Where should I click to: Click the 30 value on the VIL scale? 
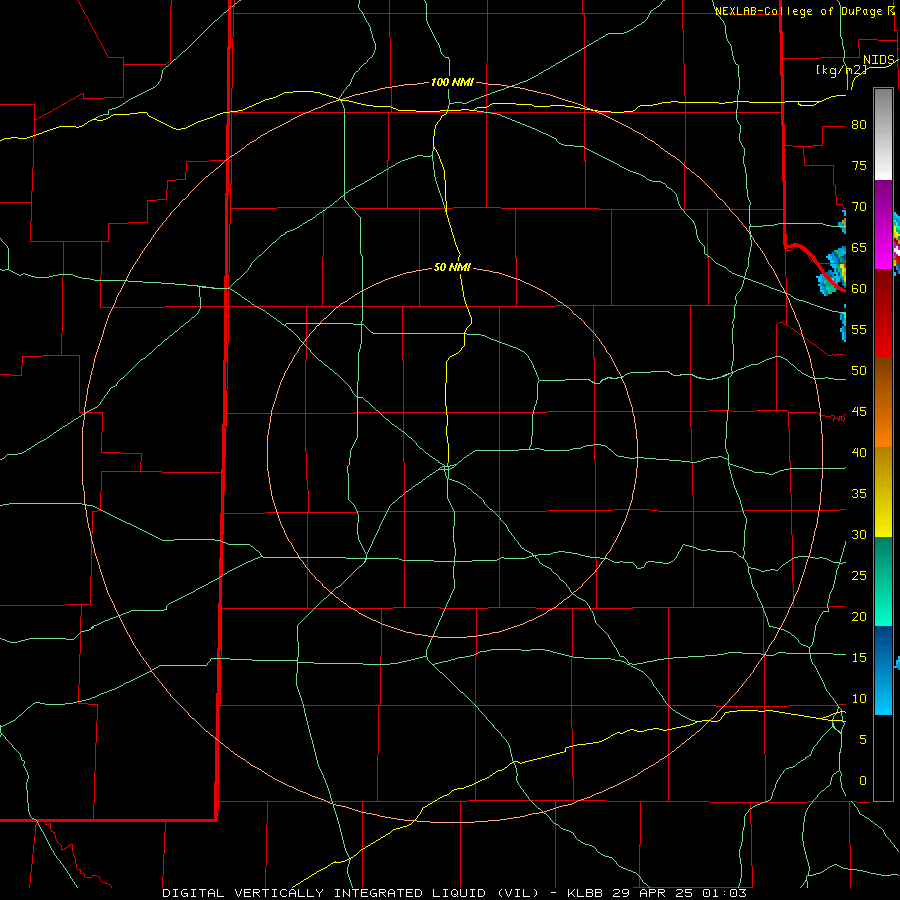pos(859,535)
